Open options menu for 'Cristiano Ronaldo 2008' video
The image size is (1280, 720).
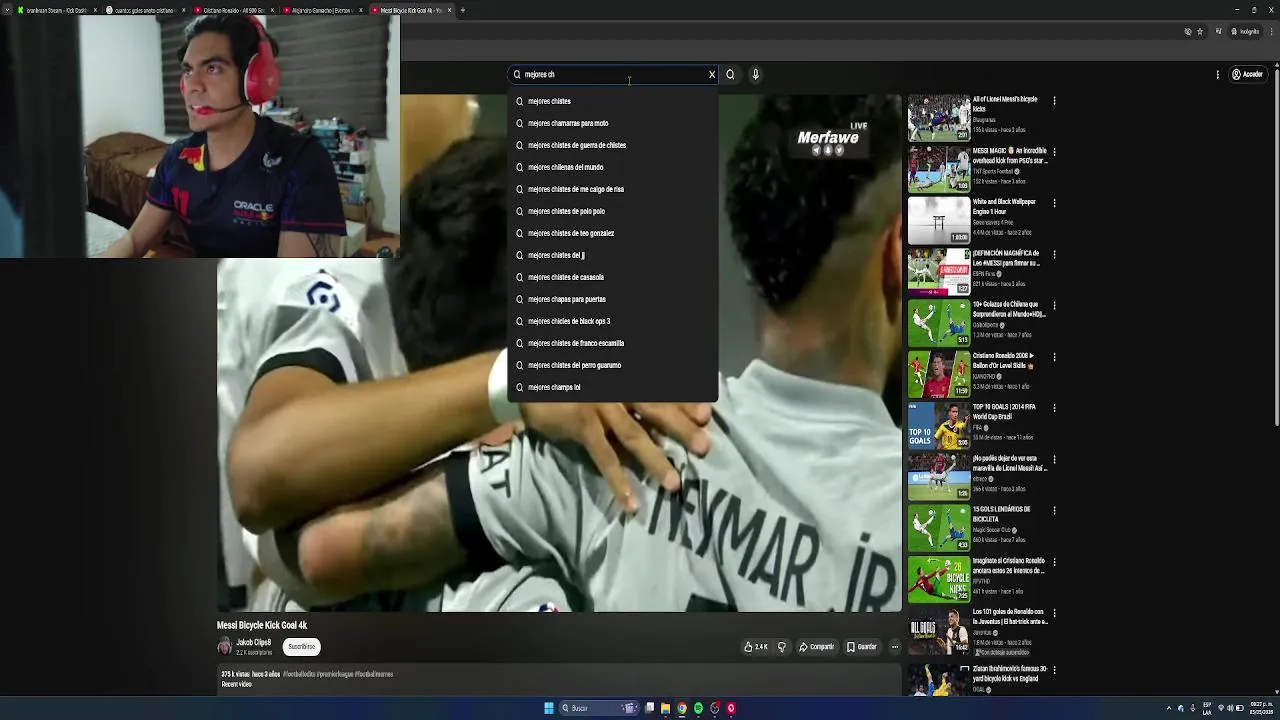[1054, 357]
